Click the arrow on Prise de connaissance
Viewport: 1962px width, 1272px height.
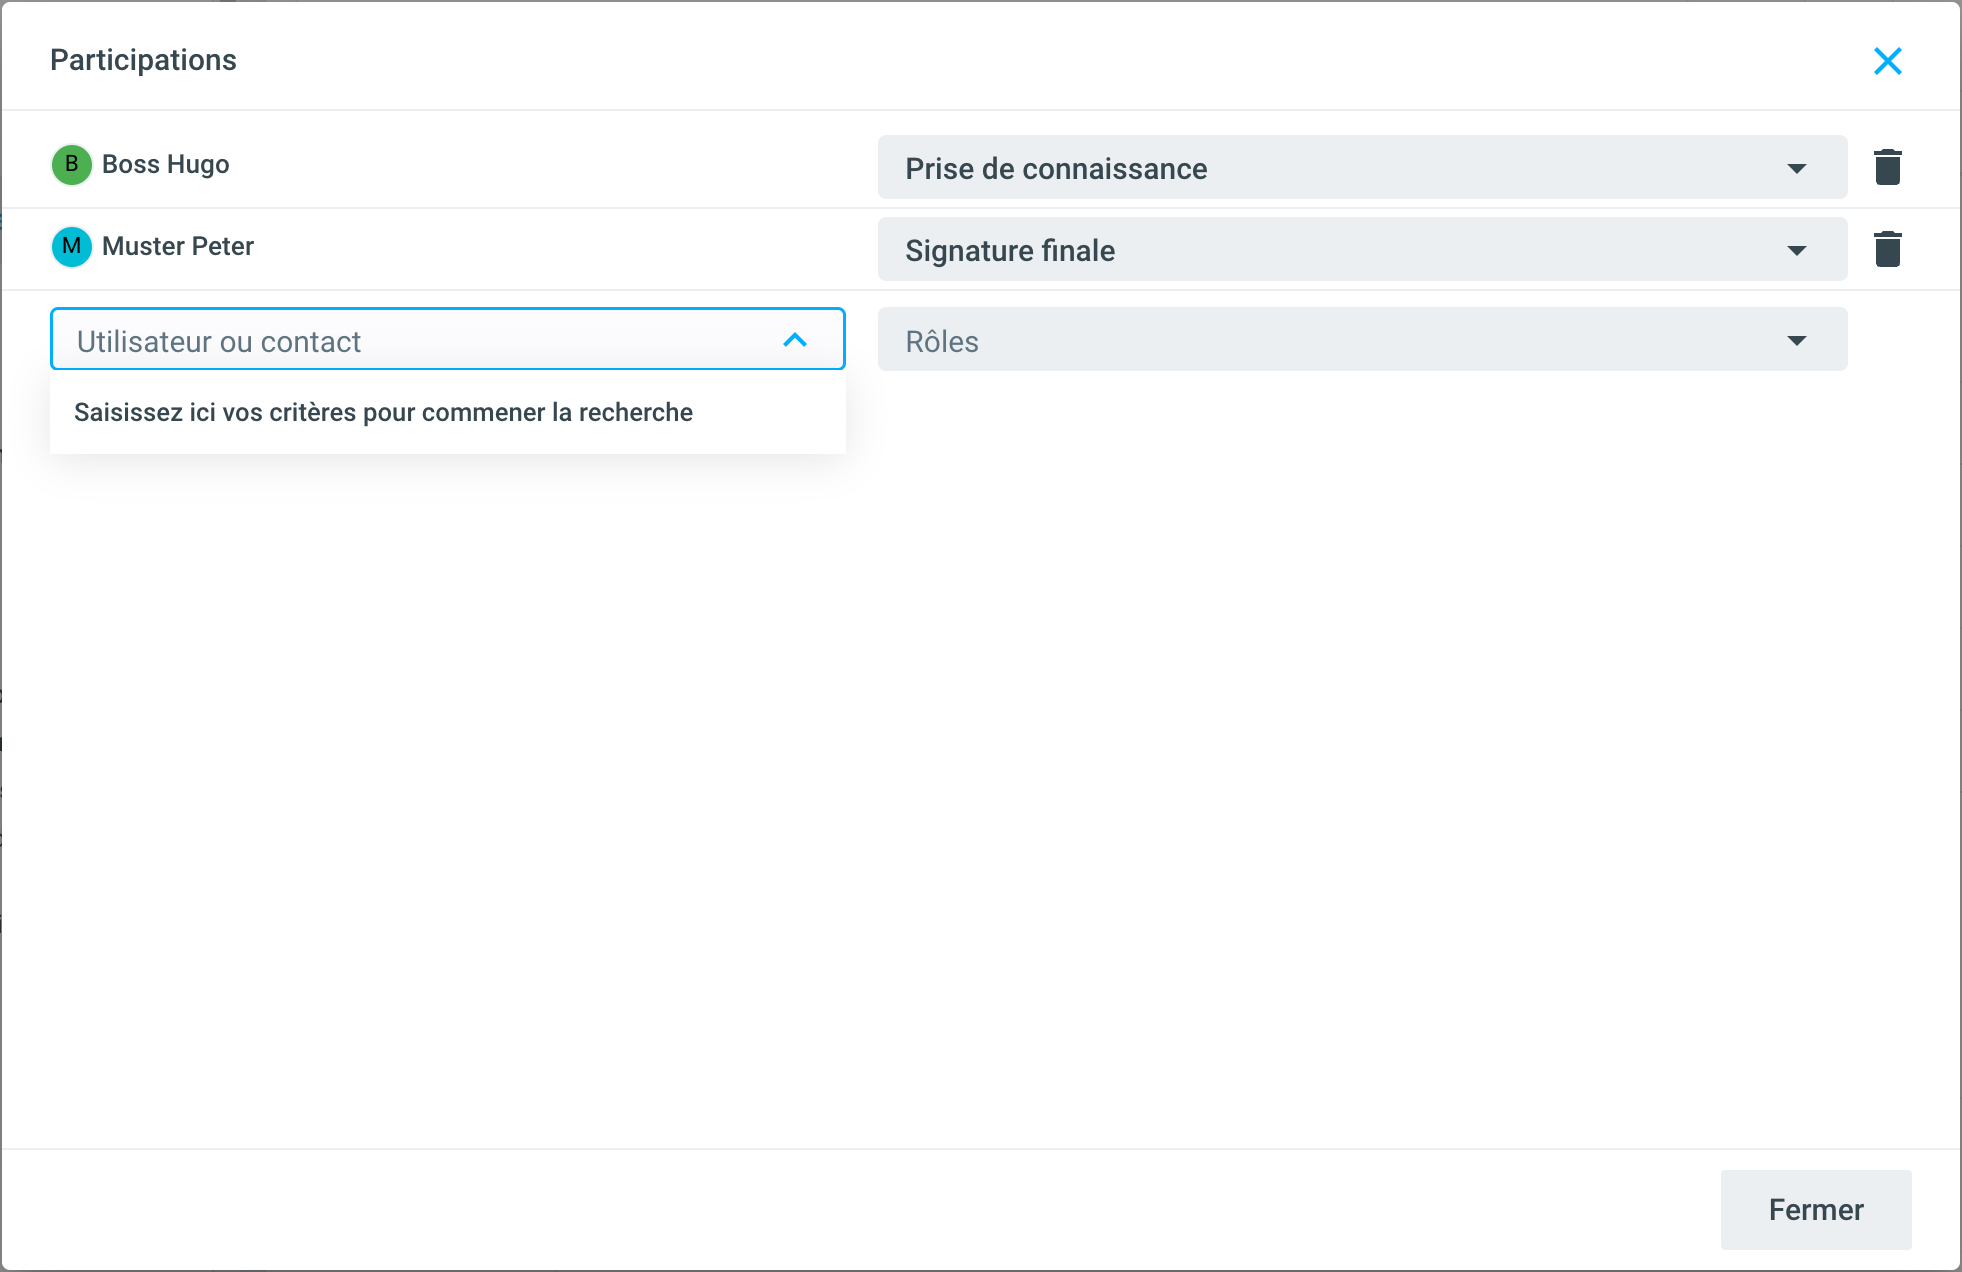[x=1796, y=168]
